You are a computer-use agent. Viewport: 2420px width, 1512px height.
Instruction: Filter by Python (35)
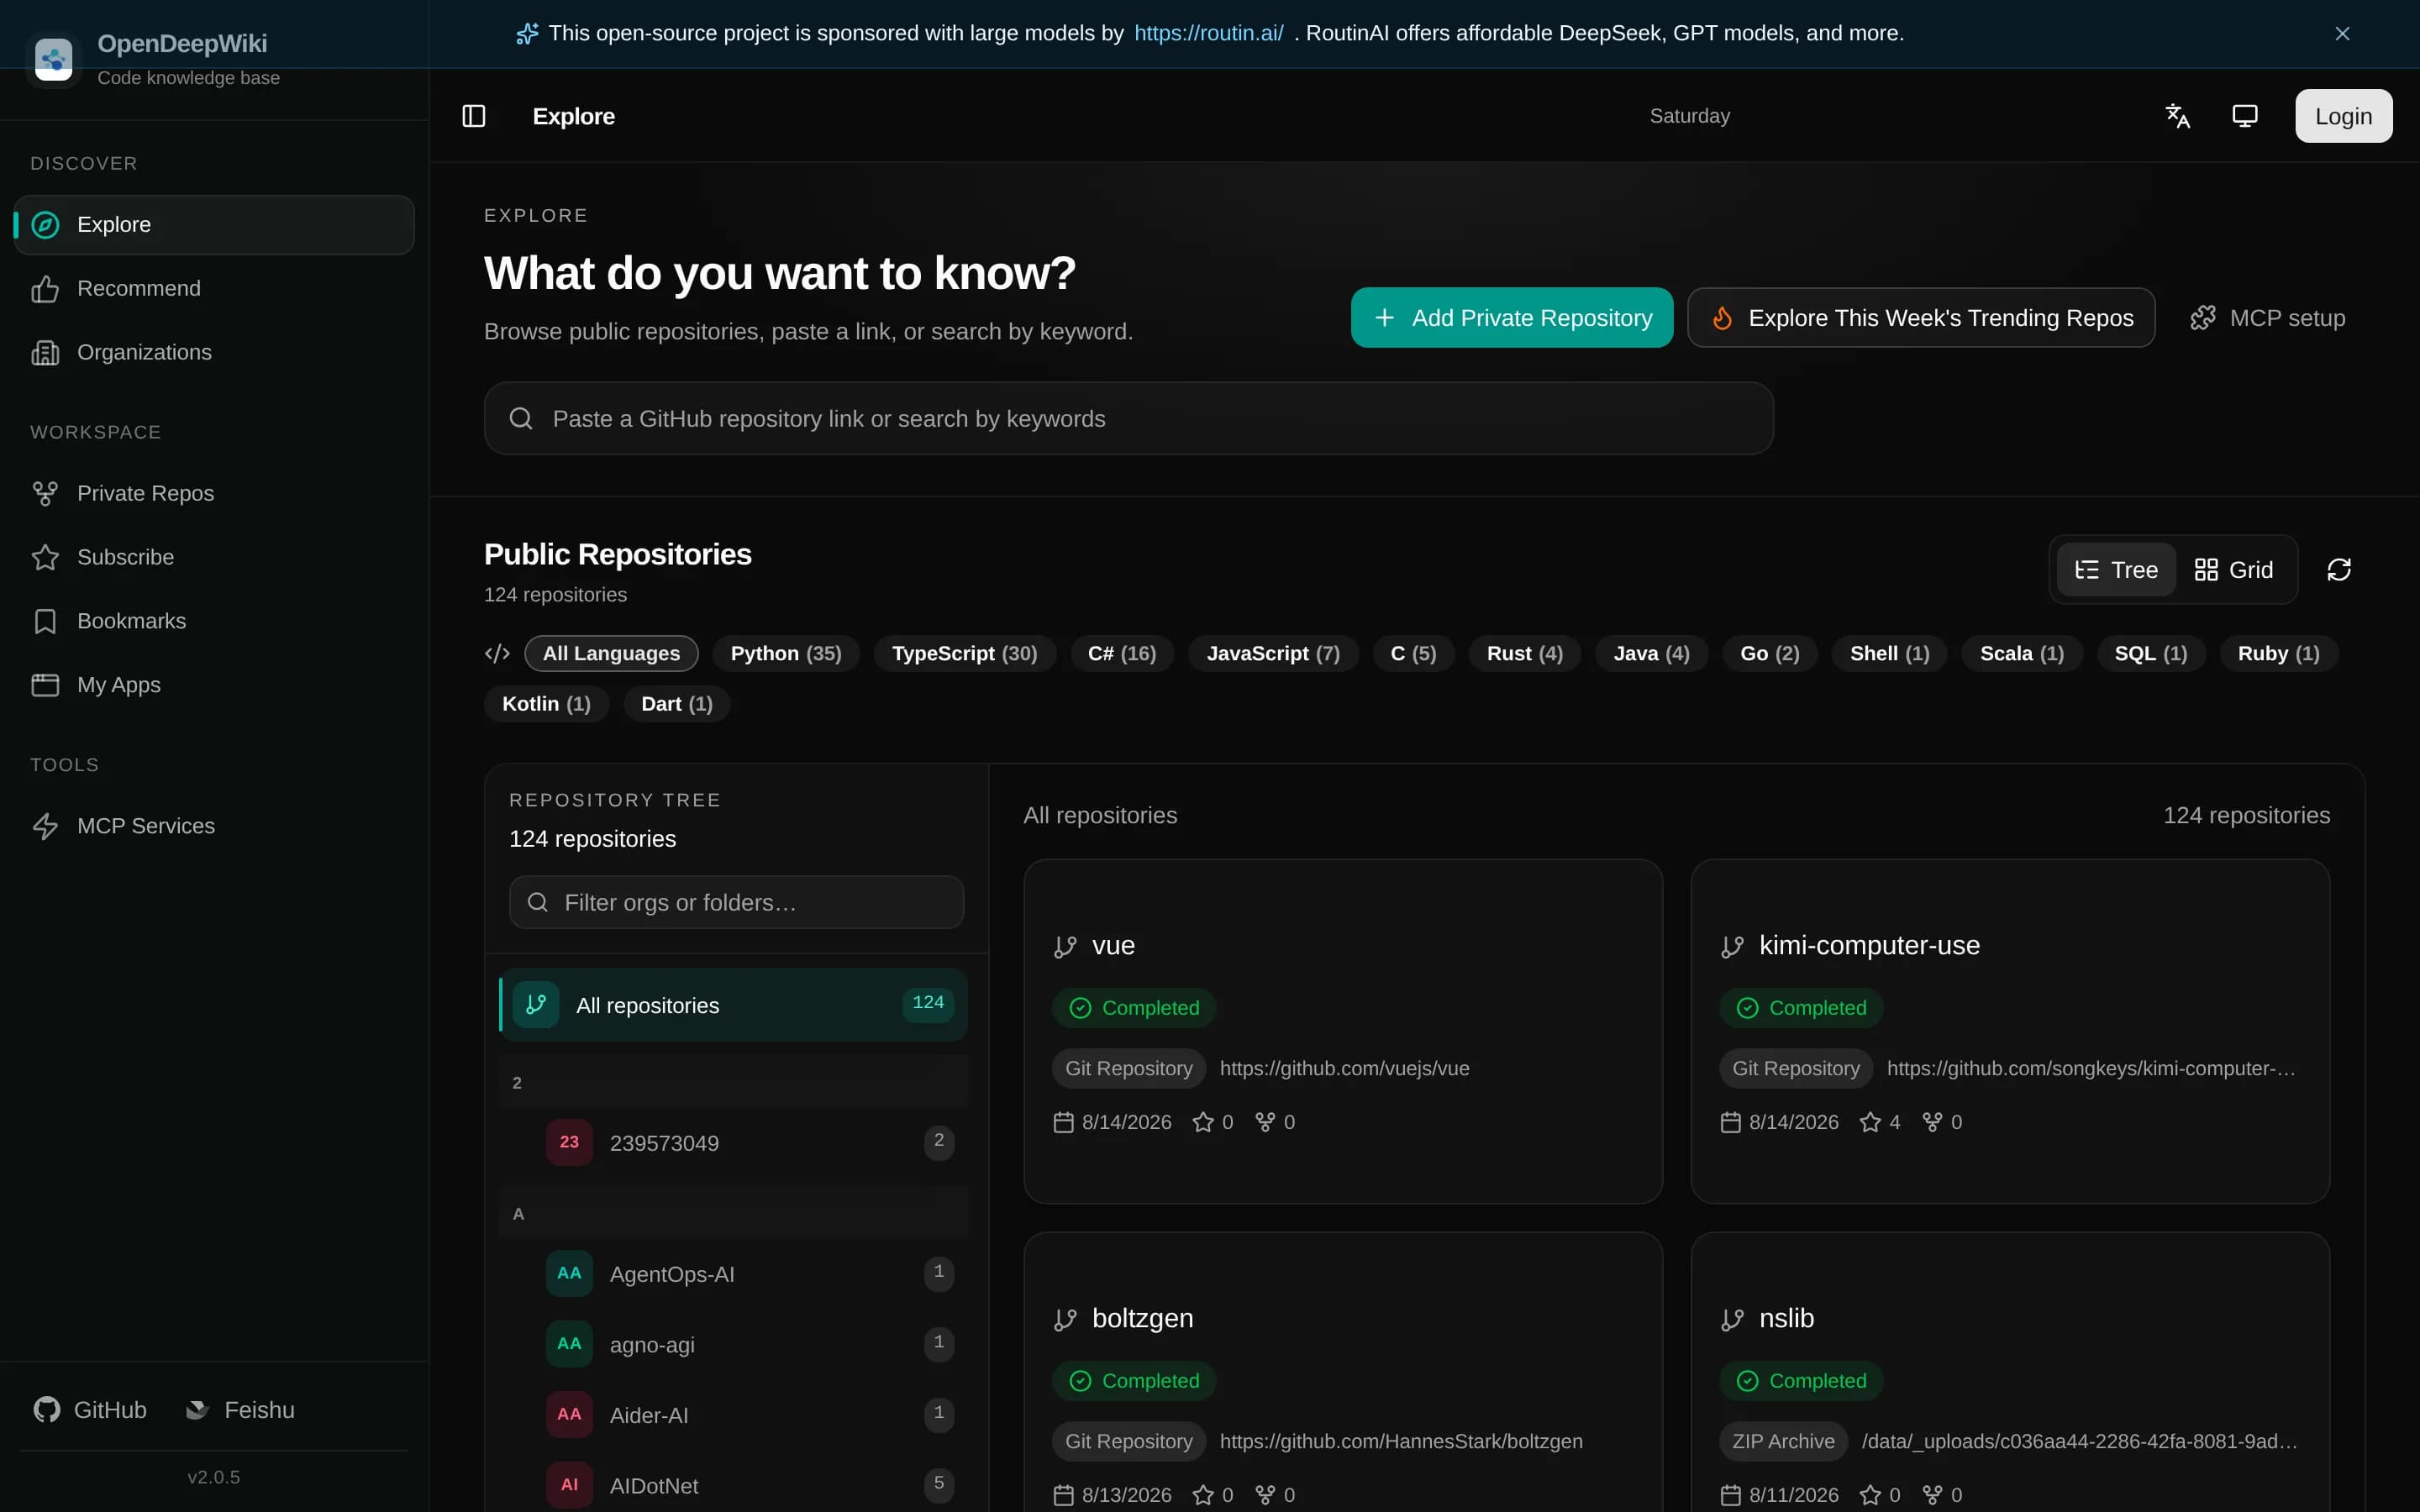[786, 653]
